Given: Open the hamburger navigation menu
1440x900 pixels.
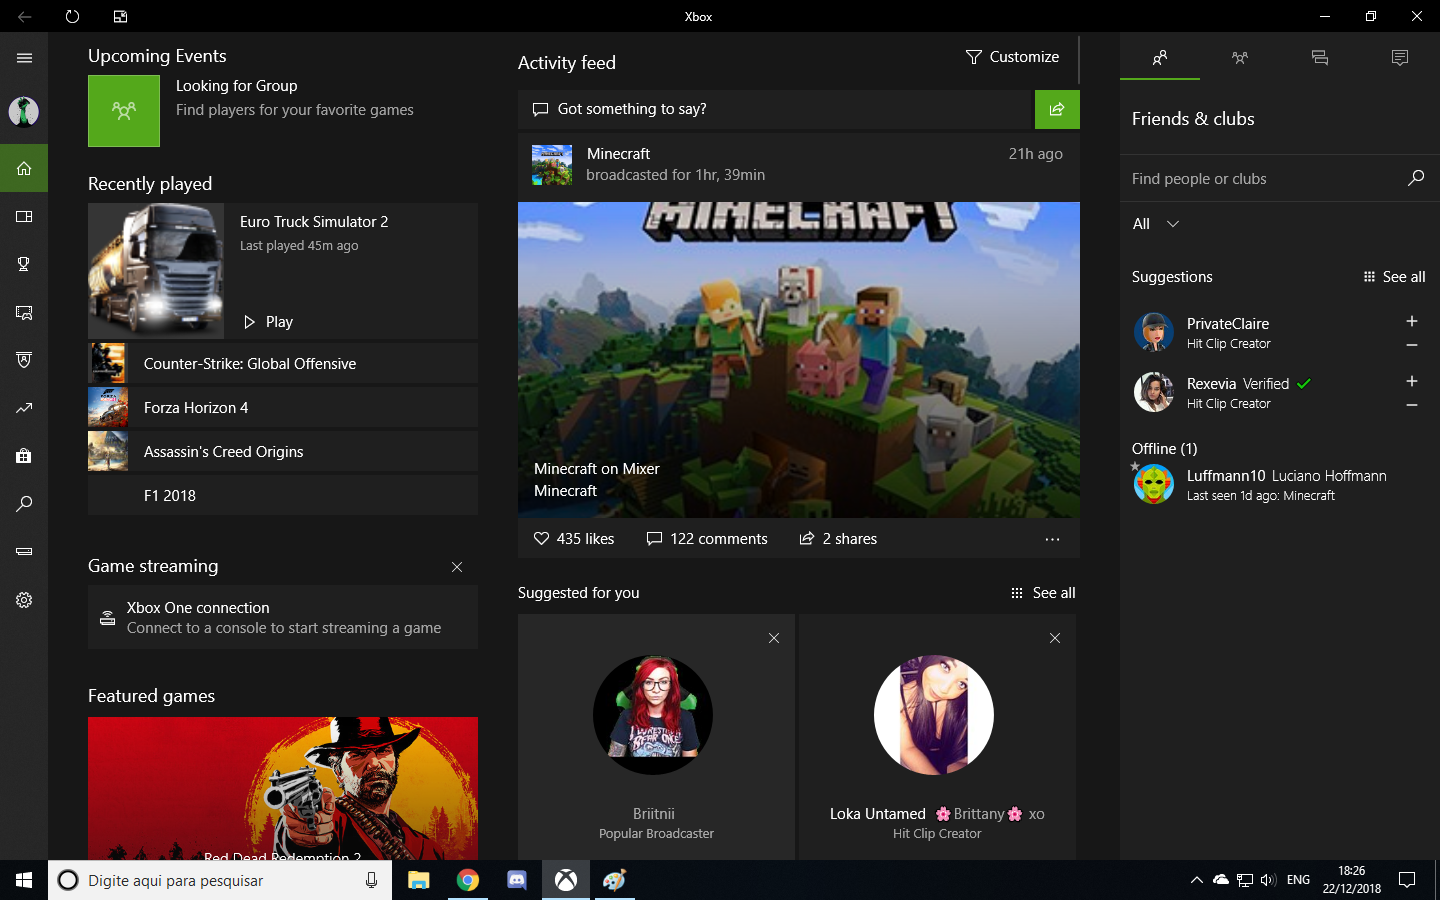Looking at the screenshot, I should tap(24, 58).
